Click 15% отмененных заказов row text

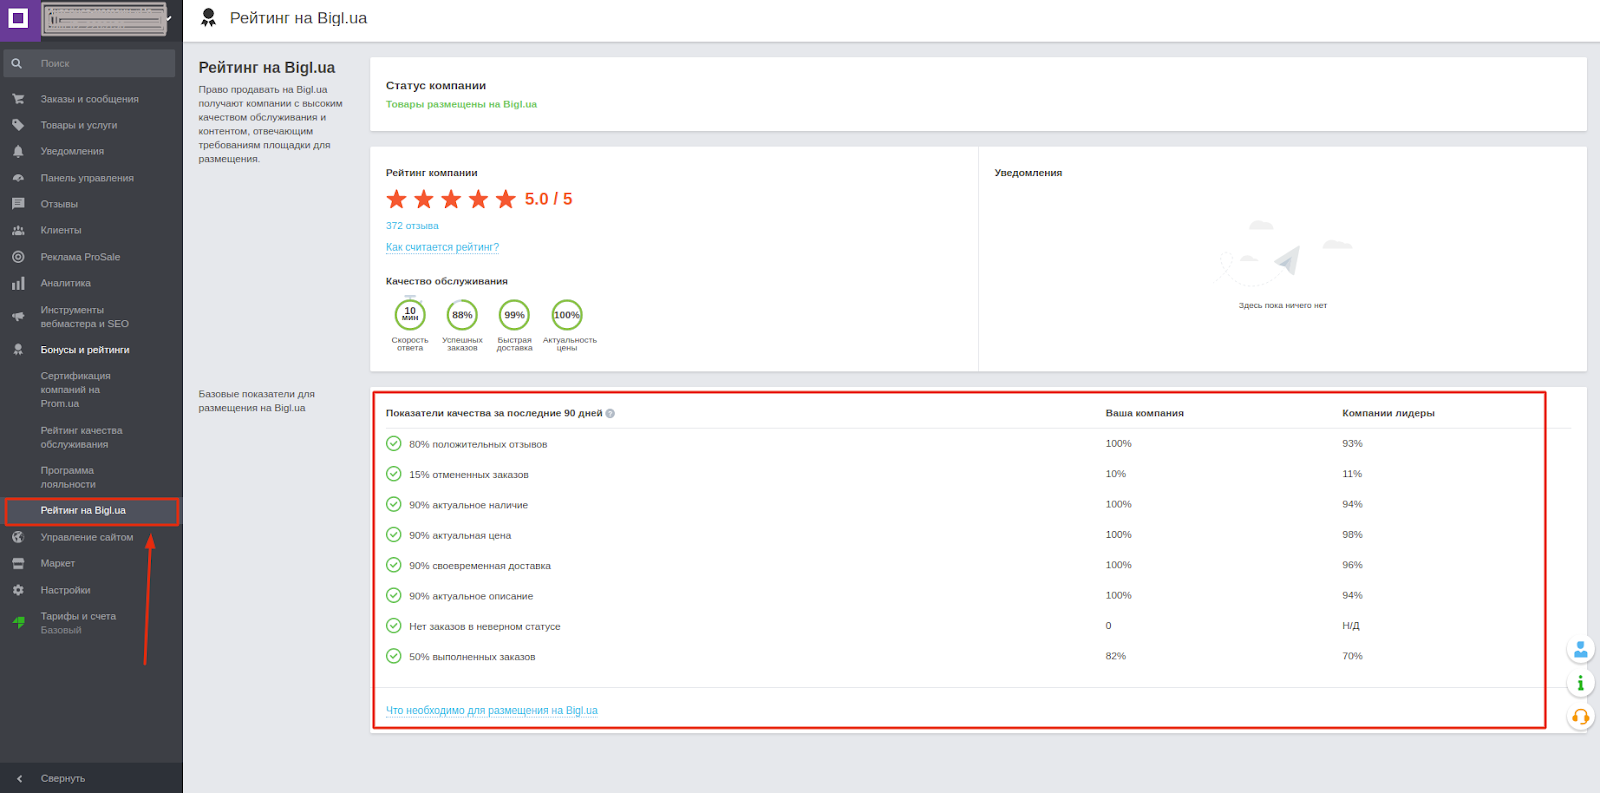coord(469,475)
